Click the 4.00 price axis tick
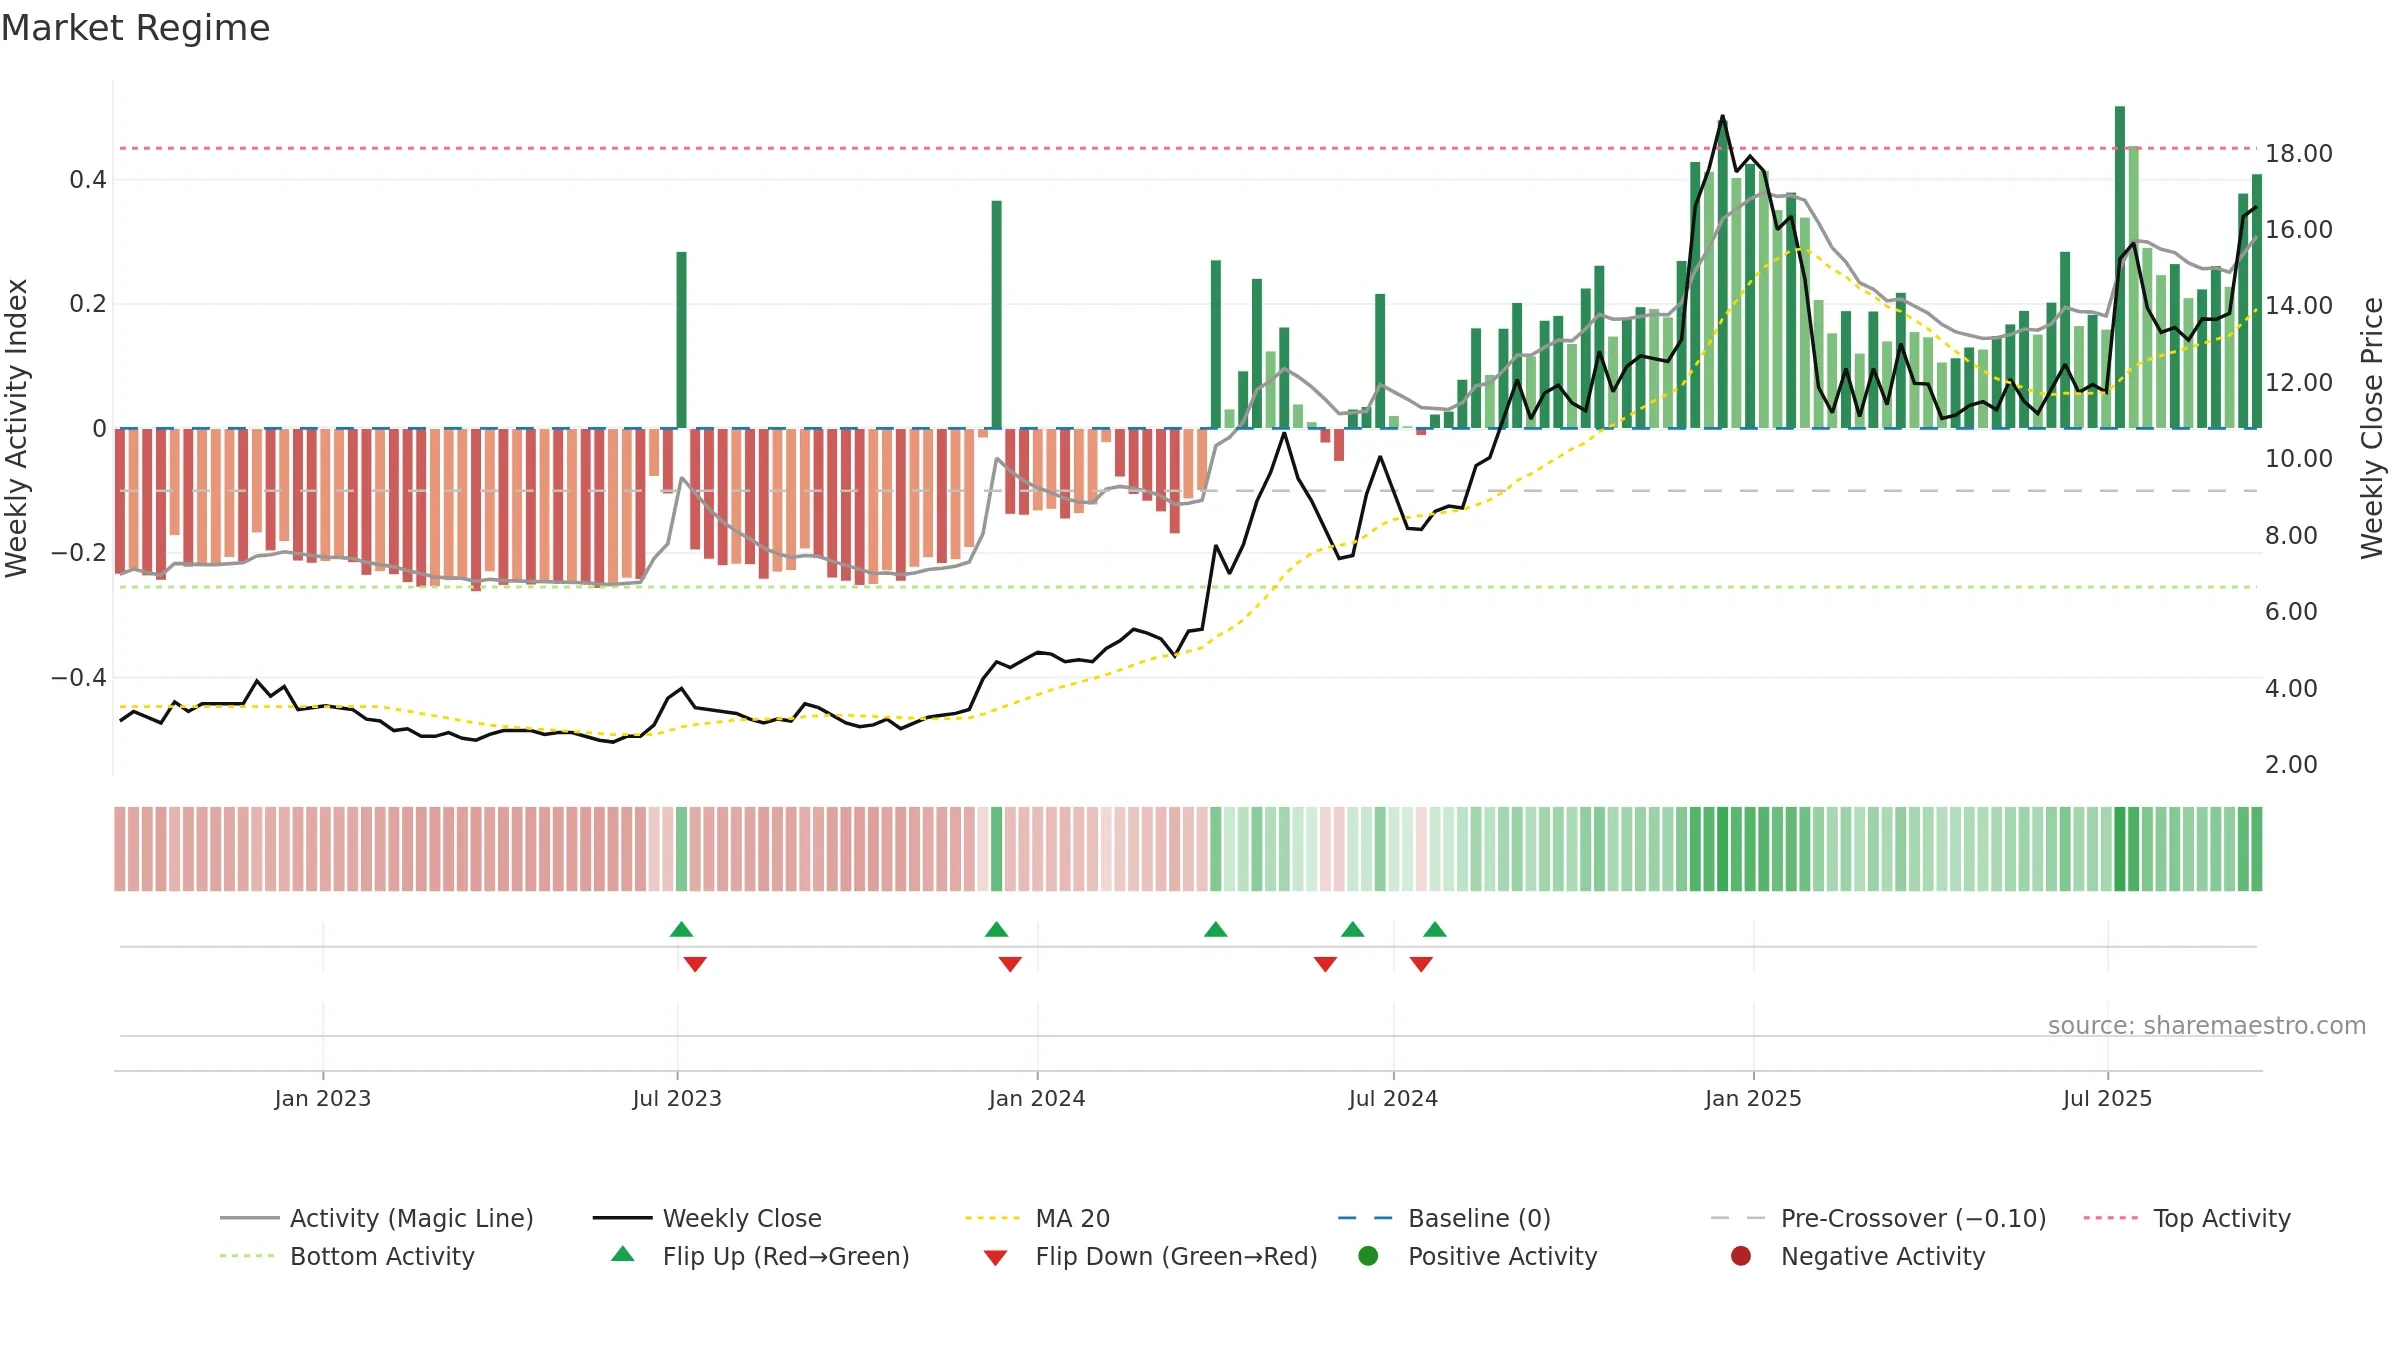Screen dimensions: 2400x1350 (2291, 689)
